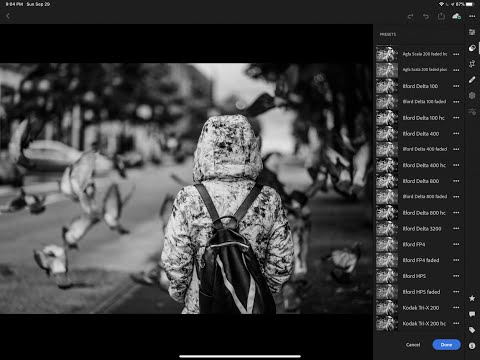This screenshot has width=480, height=360.
Task: Tap the Ilford Delta 100 faded preview thumbnail
Action: pos(387,102)
